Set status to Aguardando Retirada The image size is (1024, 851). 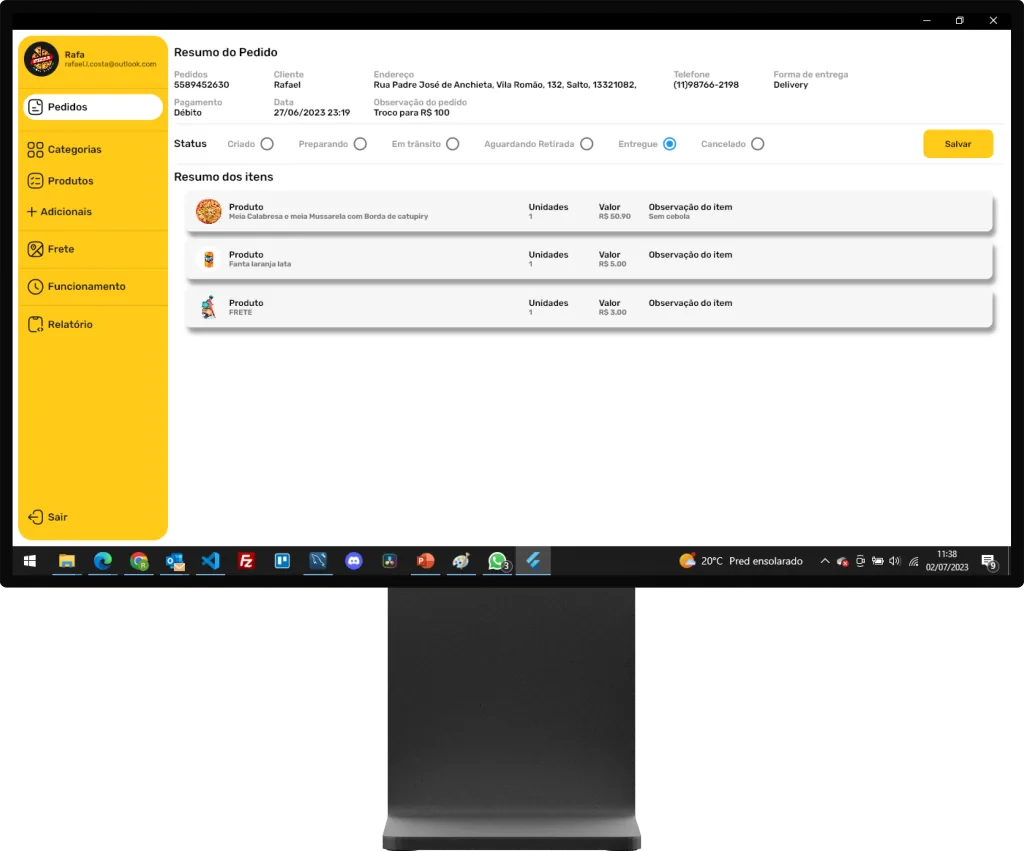[x=586, y=144]
